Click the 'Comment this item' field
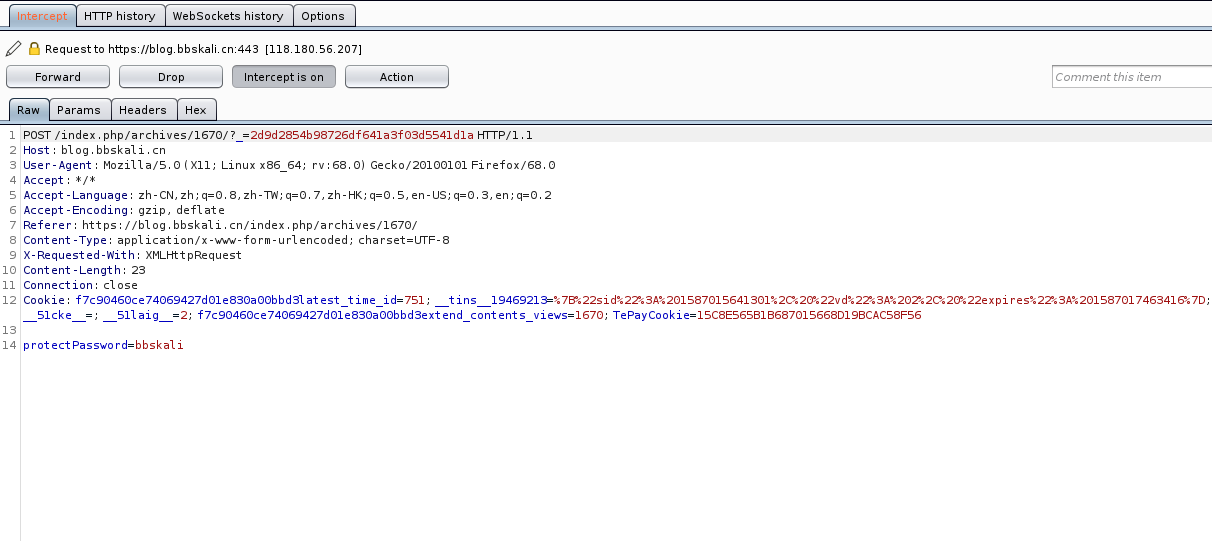This screenshot has height=541, width=1212. pos(1130,77)
